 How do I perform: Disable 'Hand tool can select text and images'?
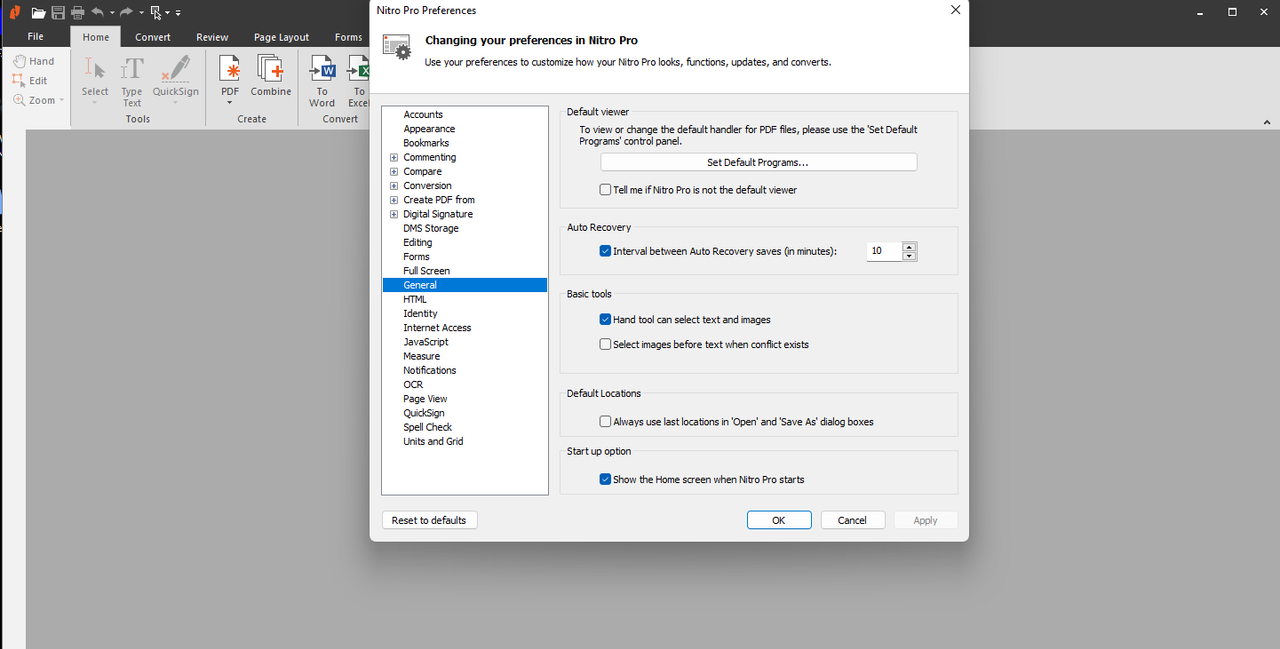pos(605,320)
